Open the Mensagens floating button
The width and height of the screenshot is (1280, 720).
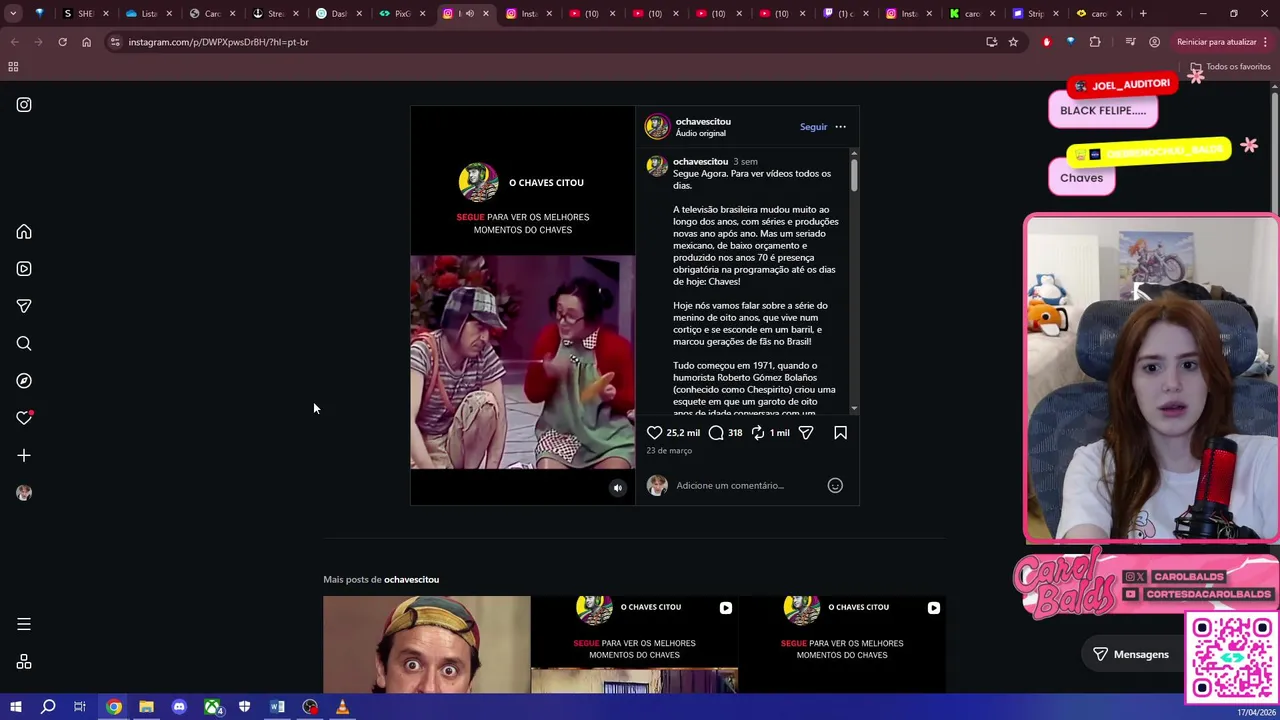tap(1131, 654)
